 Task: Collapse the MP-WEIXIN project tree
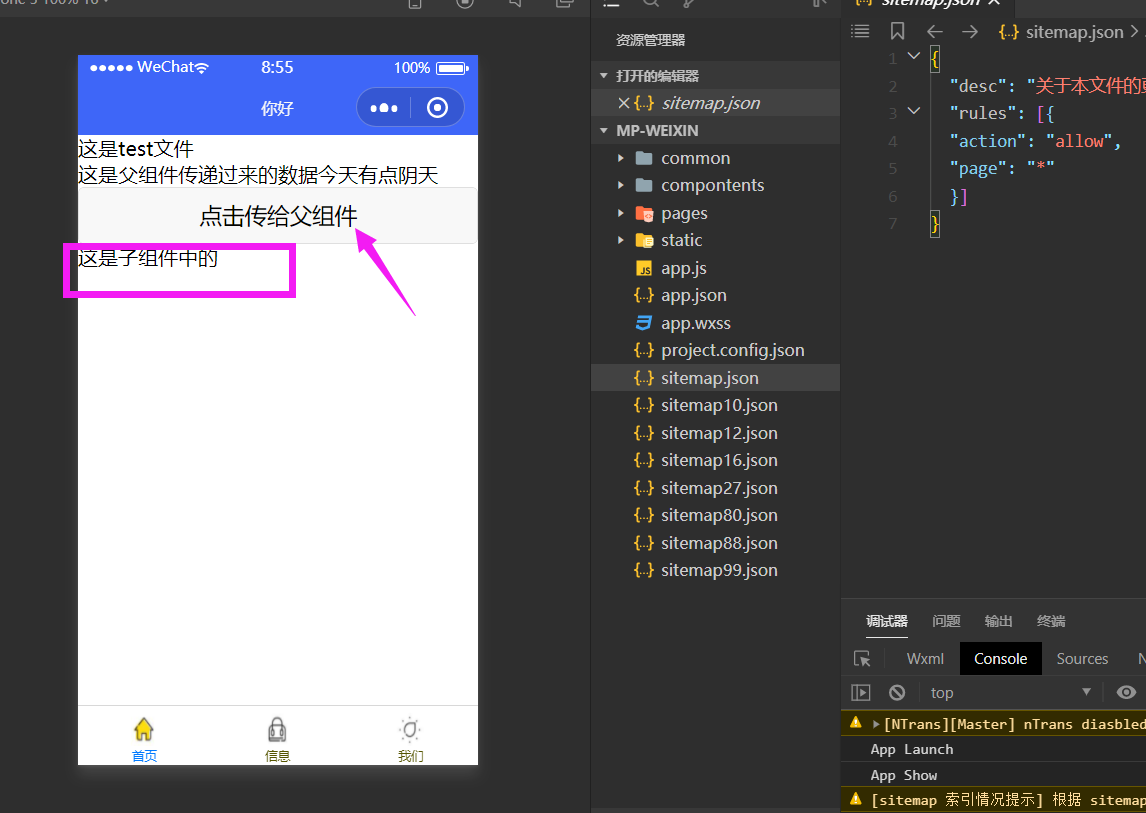[604, 131]
